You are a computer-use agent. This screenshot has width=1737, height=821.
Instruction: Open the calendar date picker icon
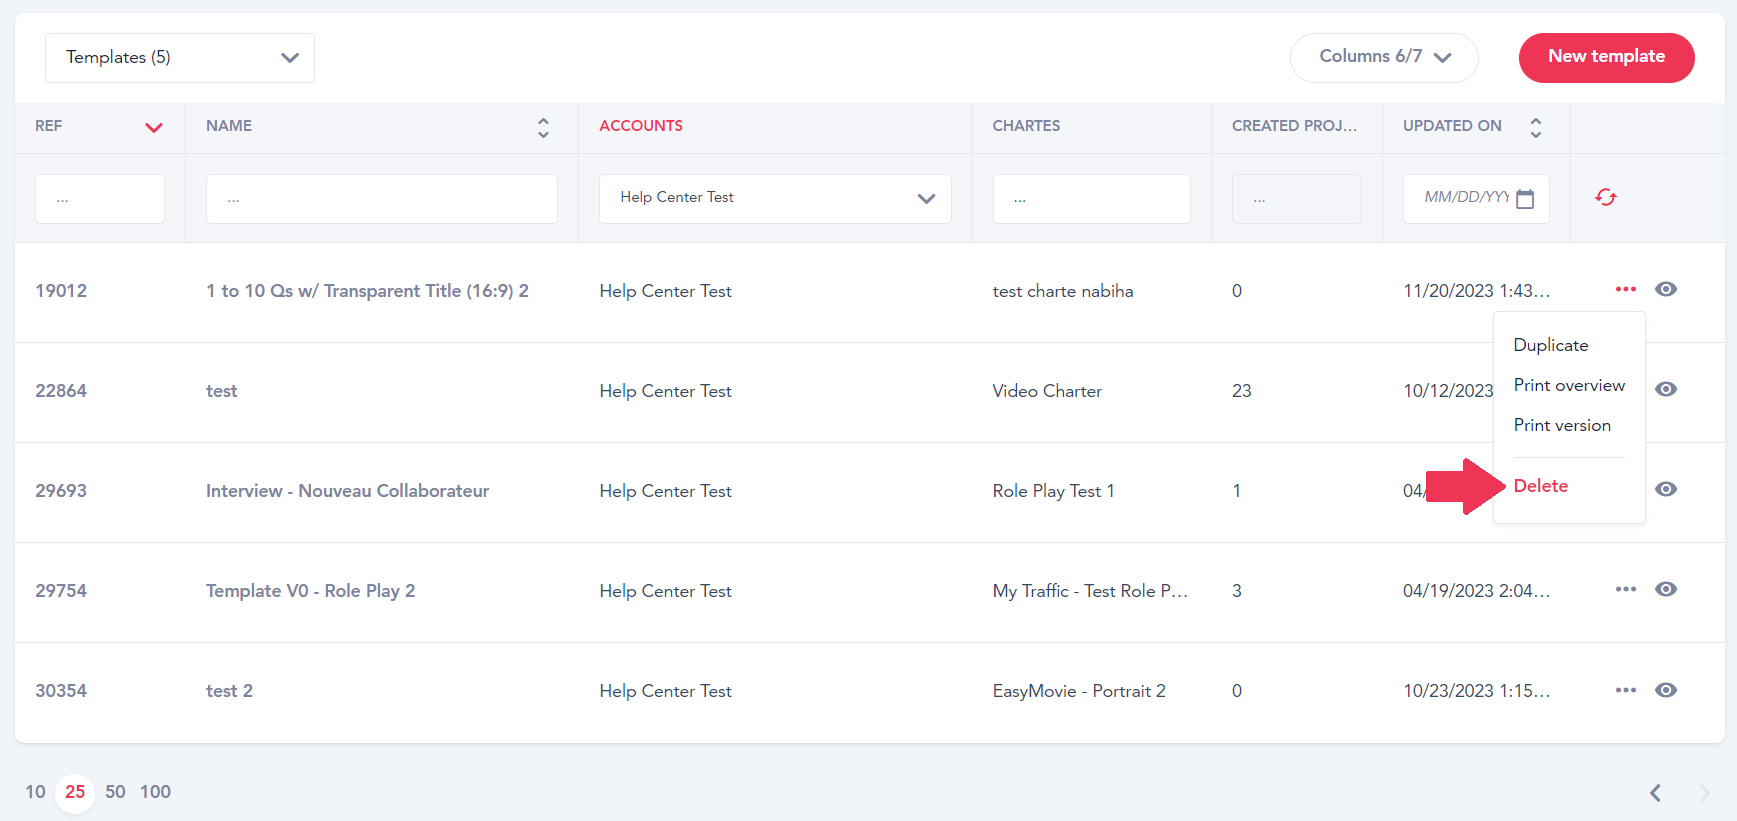point(1525,199)
